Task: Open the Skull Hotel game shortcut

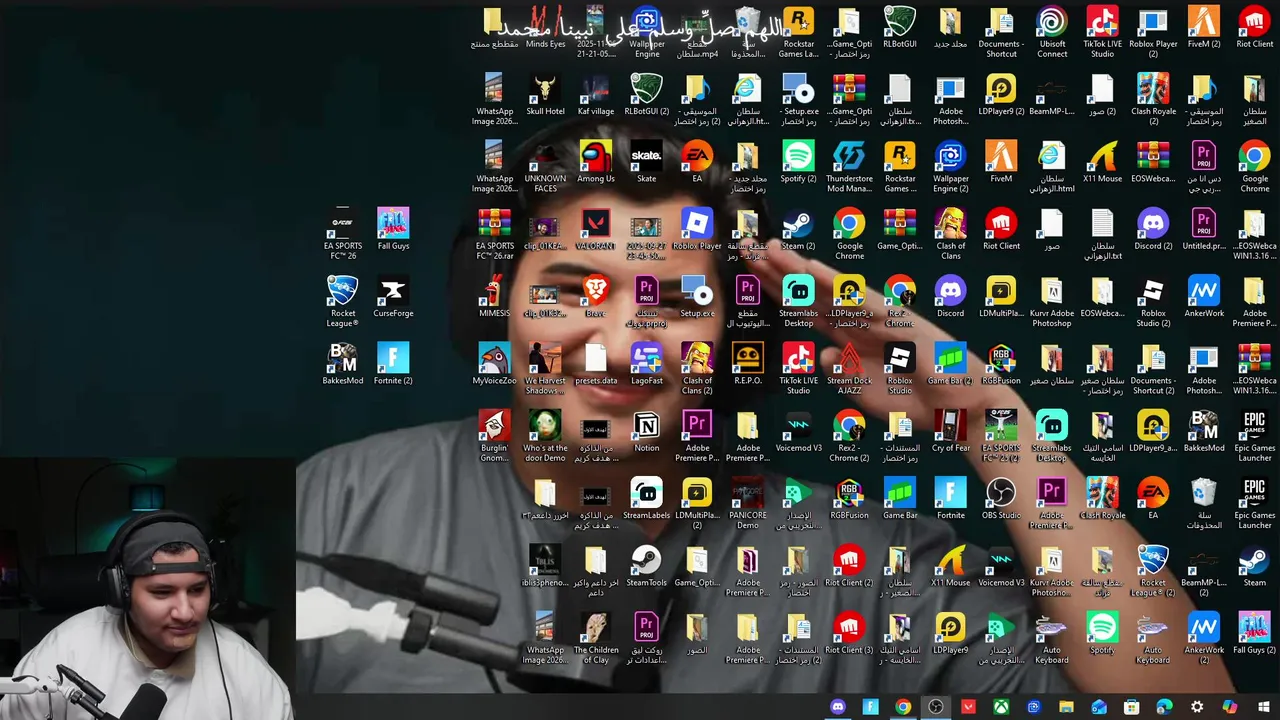Action: [545, 95]
